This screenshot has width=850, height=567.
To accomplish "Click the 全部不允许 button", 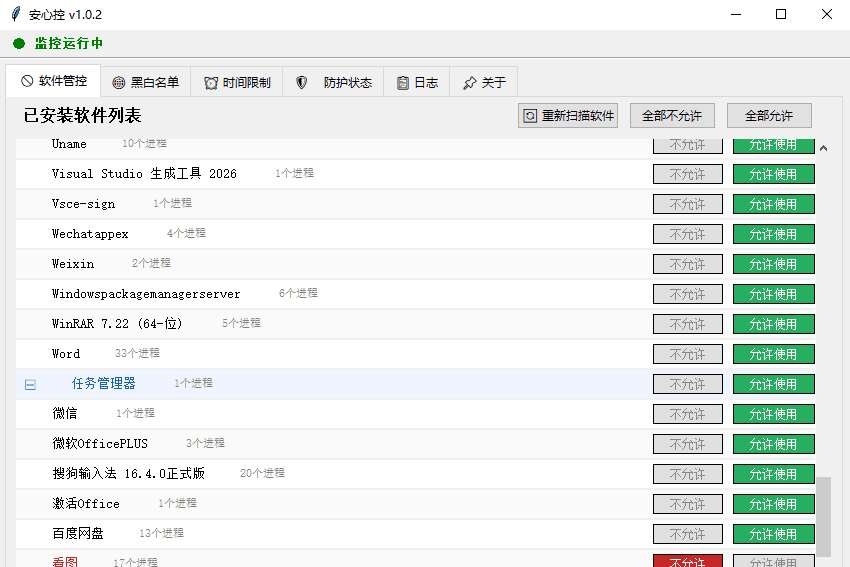I will point(672,115).
